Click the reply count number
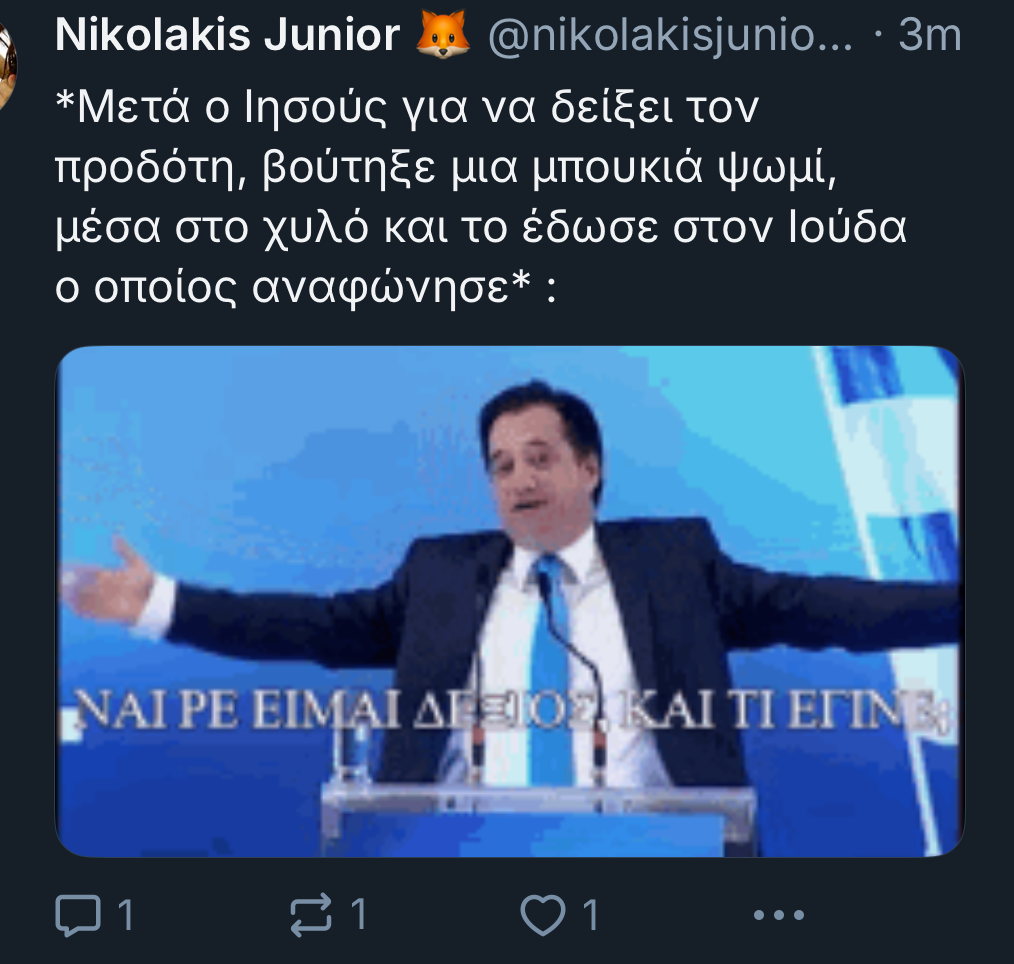Viewport: 1014px width, 964px height. pyautogui.click(x=126, y=915)
